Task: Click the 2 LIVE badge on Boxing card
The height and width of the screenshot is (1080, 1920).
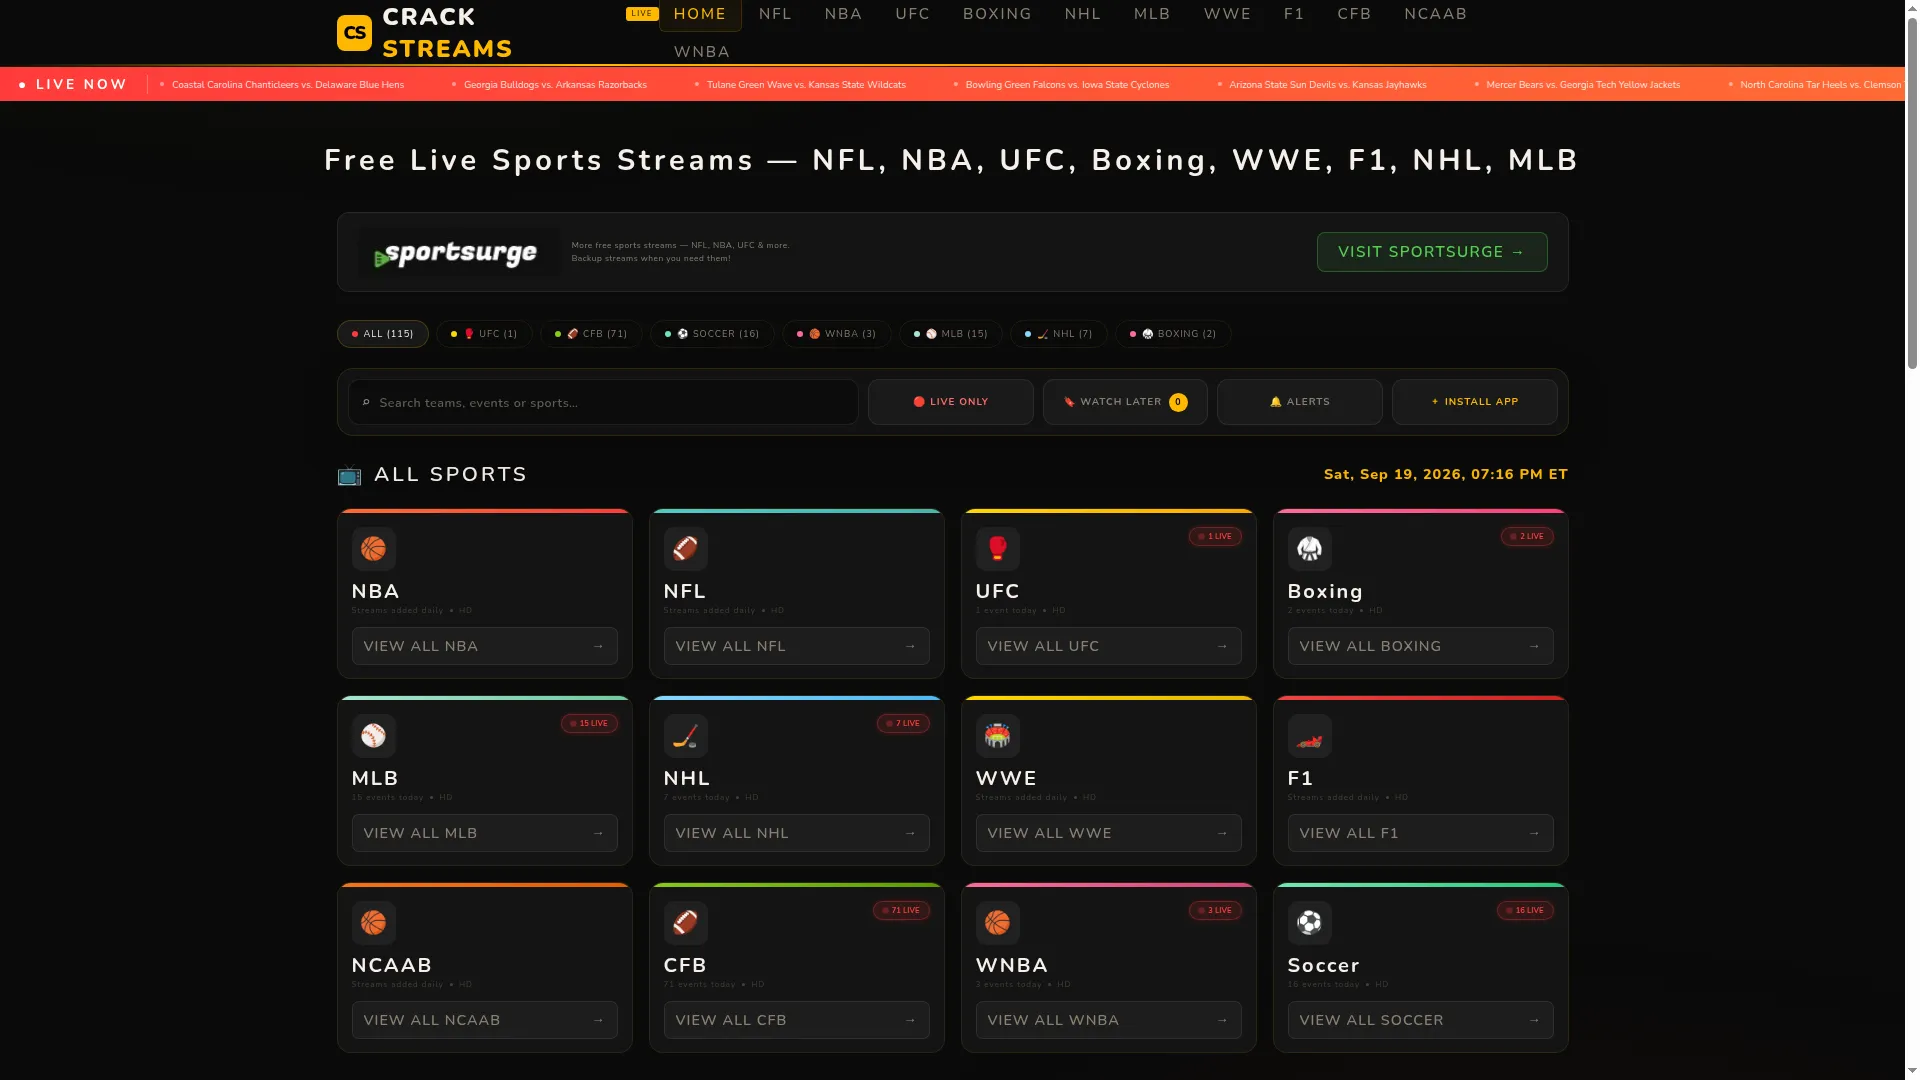Action: [1527, 537]
